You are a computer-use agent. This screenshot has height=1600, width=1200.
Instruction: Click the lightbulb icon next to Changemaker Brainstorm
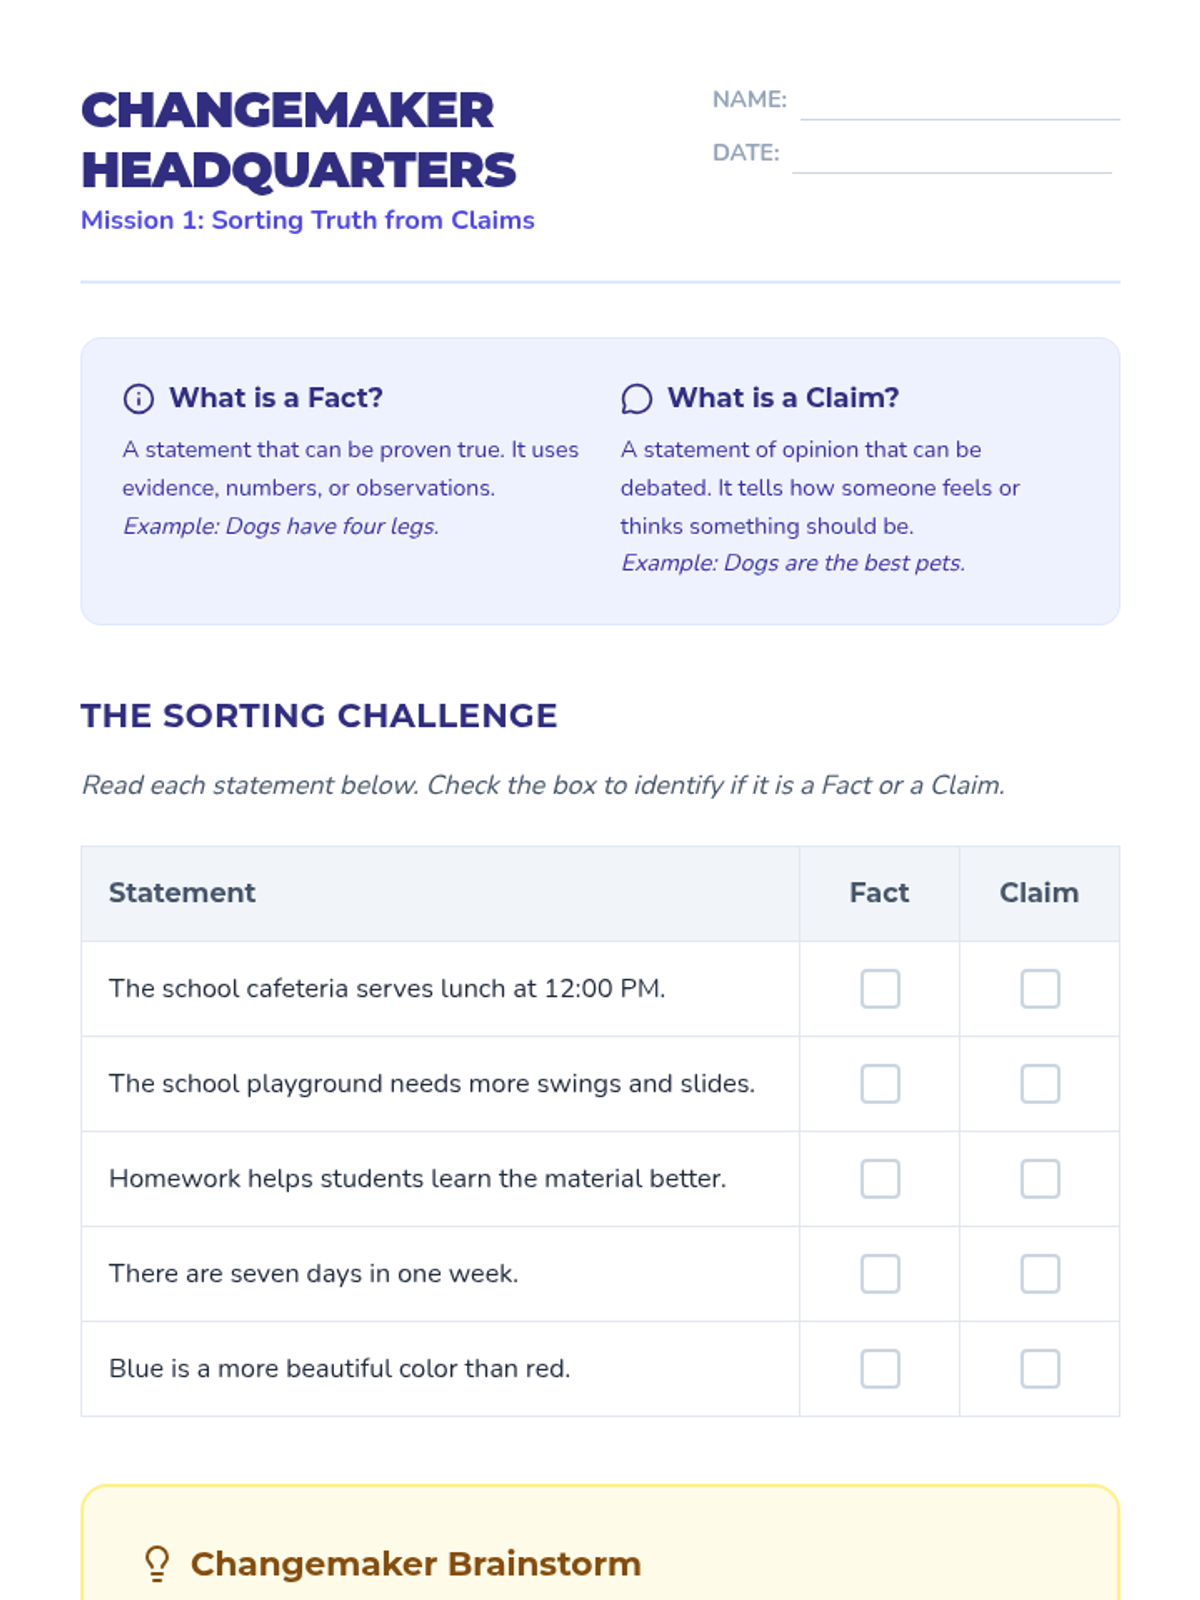[157, 1564]
